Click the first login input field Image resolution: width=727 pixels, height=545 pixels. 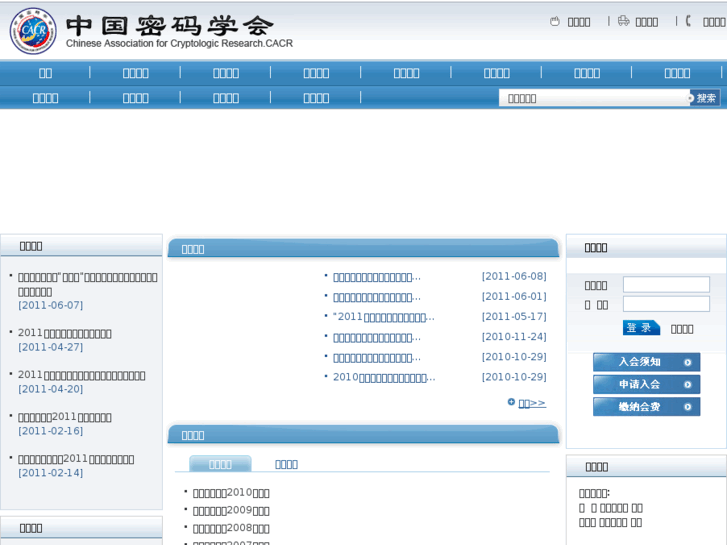point(666,284)
